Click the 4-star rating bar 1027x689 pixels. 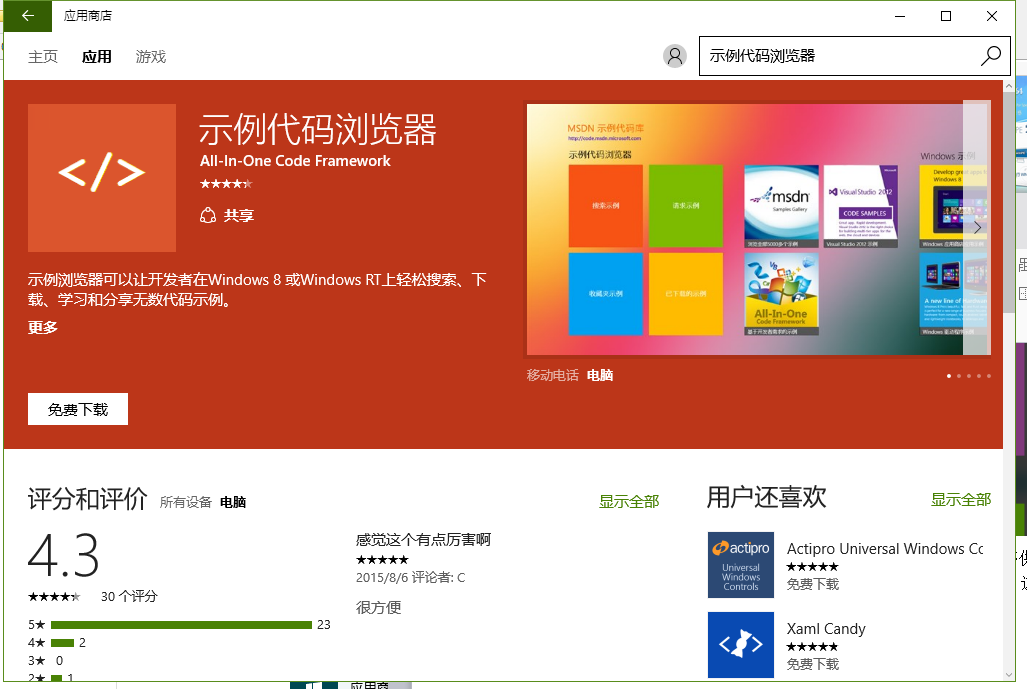[62, 642]
